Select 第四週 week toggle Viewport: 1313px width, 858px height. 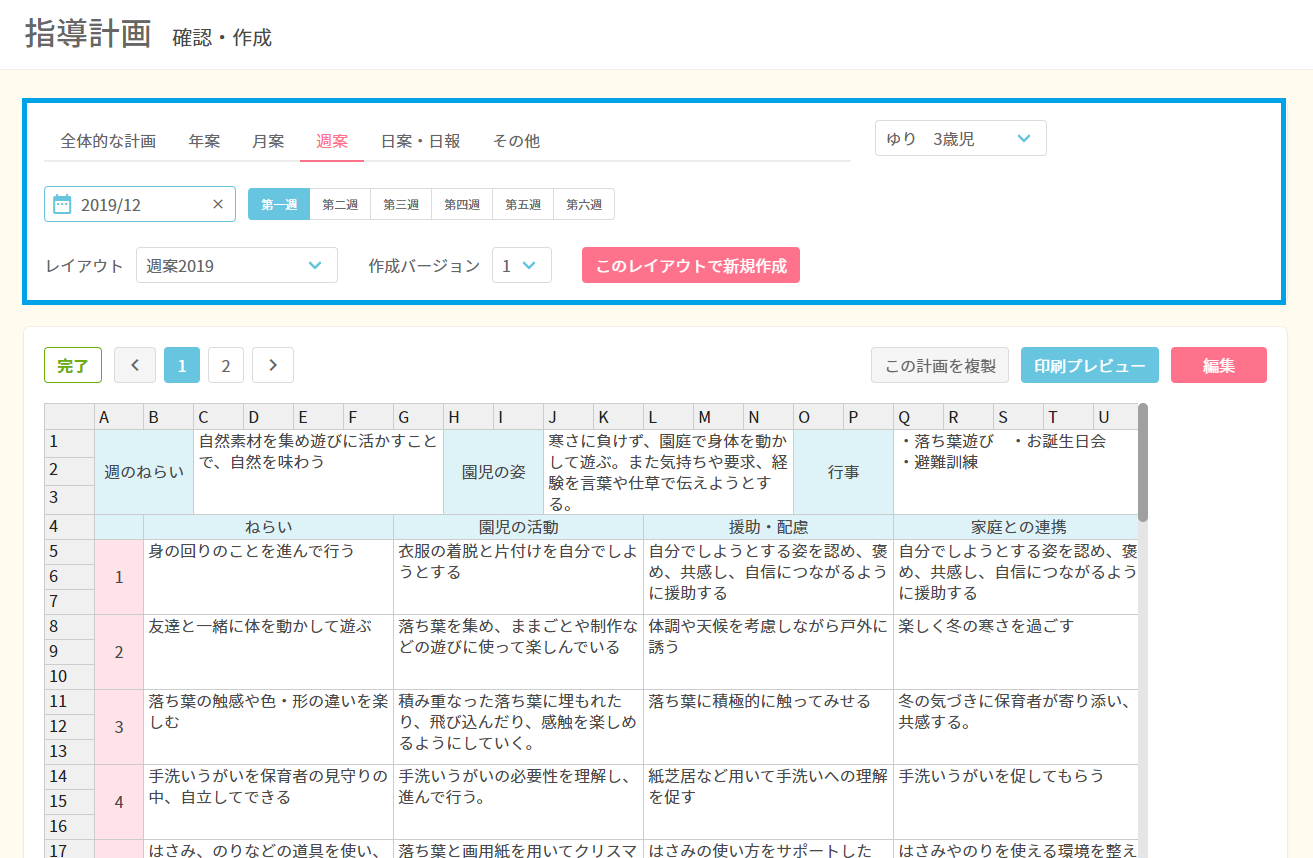462,204
